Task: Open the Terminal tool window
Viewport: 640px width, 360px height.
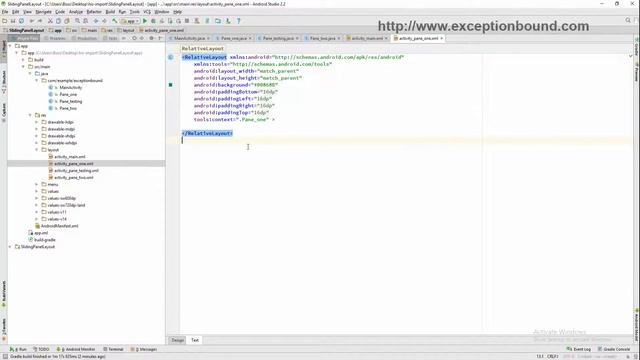Action: tap(113, 349)
